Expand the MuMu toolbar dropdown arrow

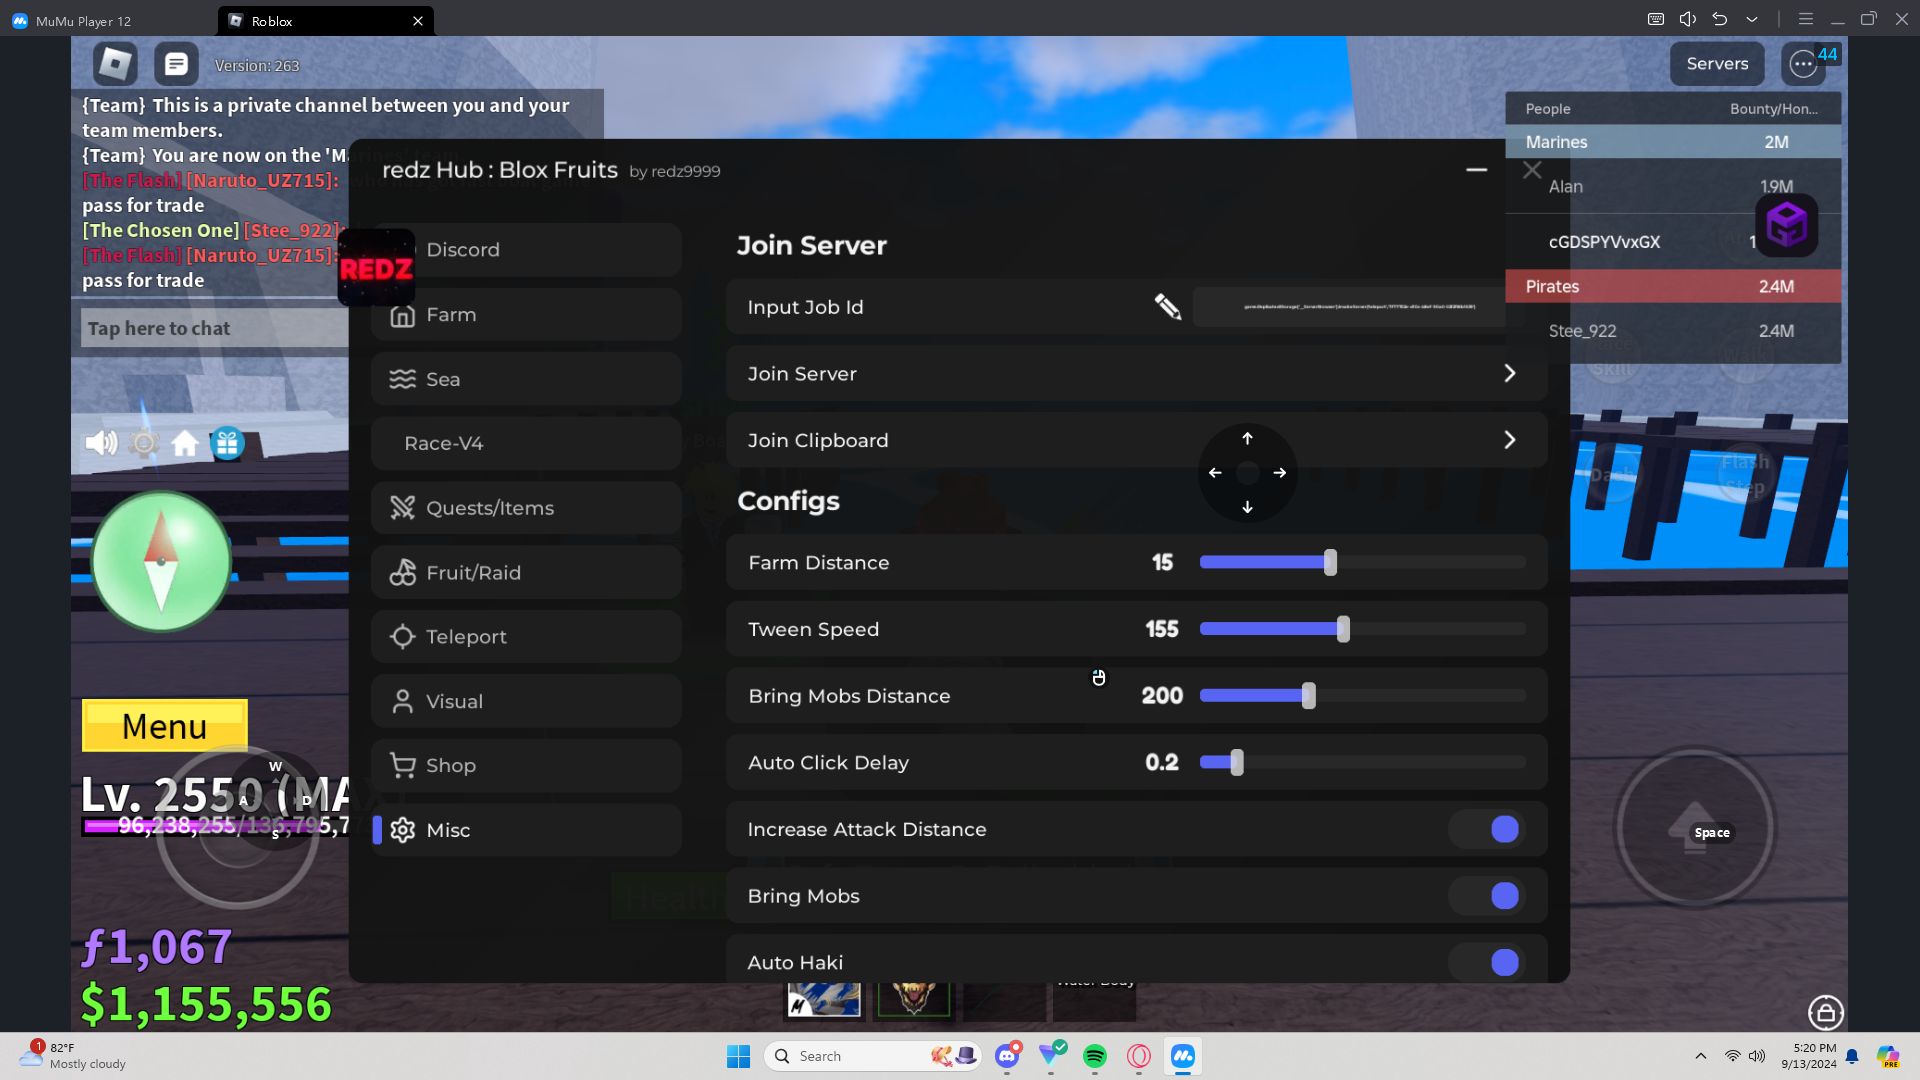point(1752,19)
